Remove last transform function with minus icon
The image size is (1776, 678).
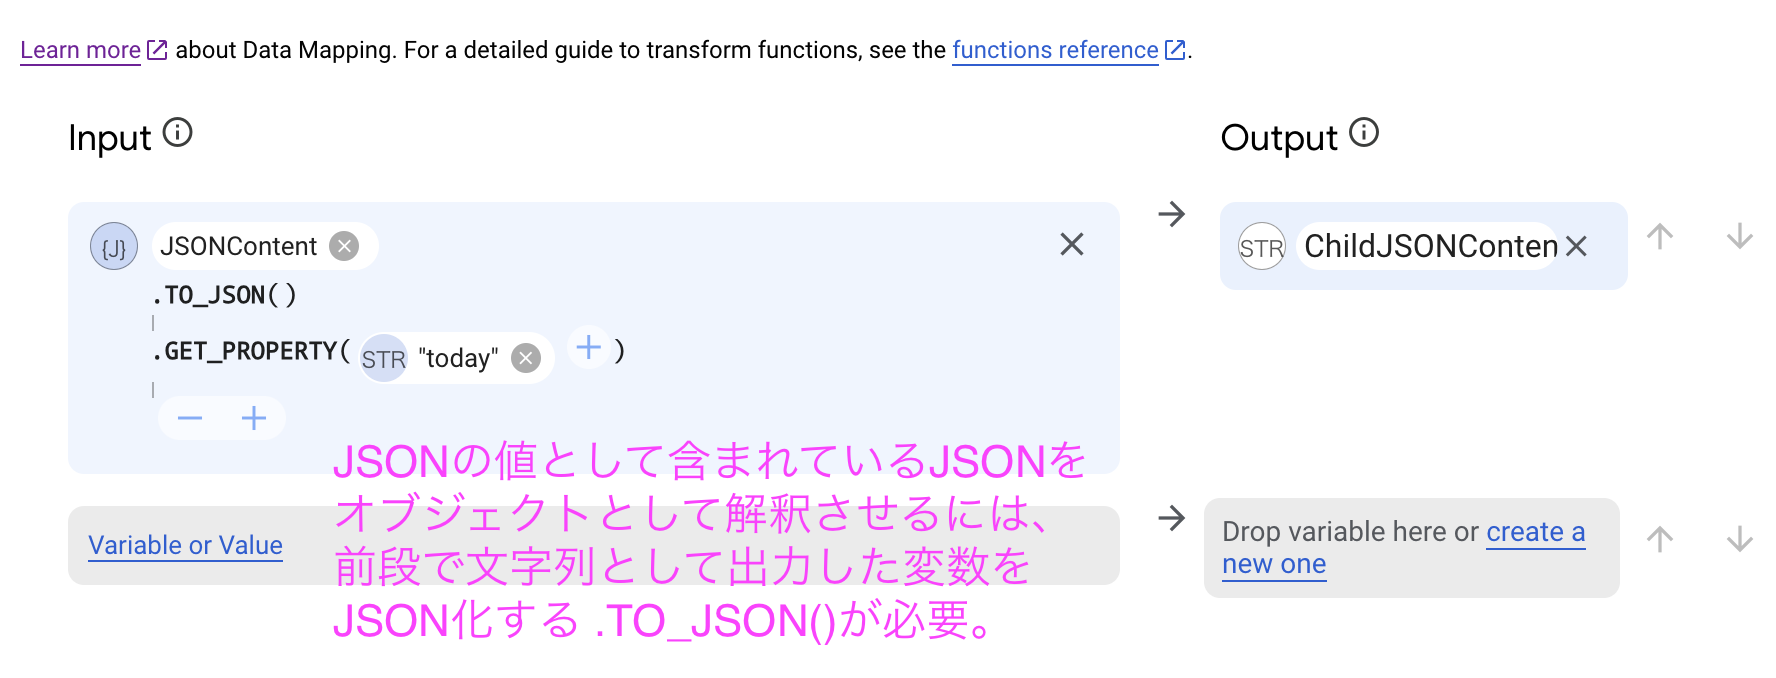[x=190, y=418]
